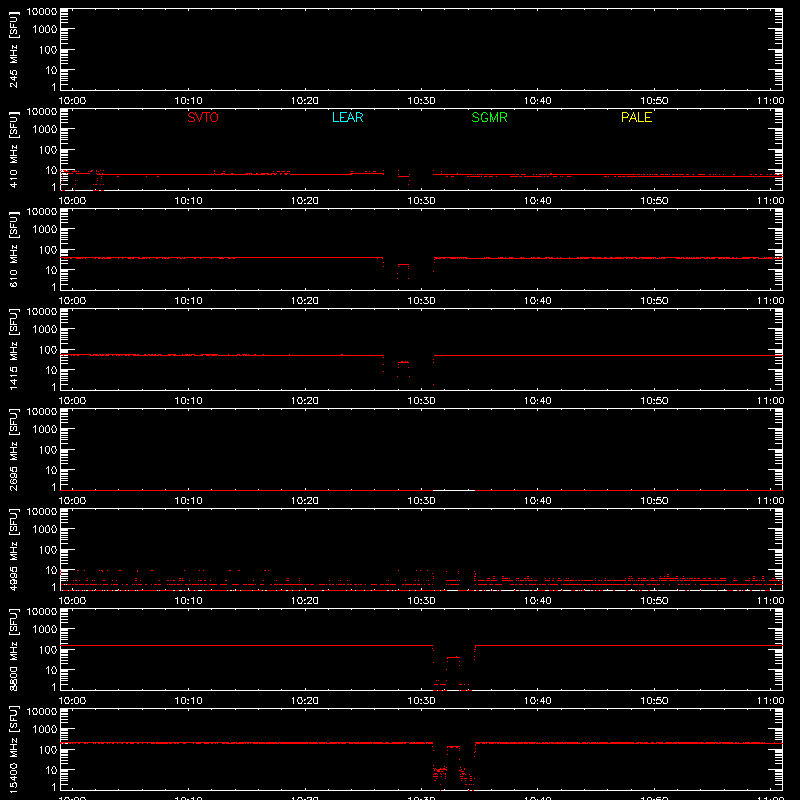Click 10:50 time label under 610 MHz plot
This screenshot has height=800, width=800.
654,301
